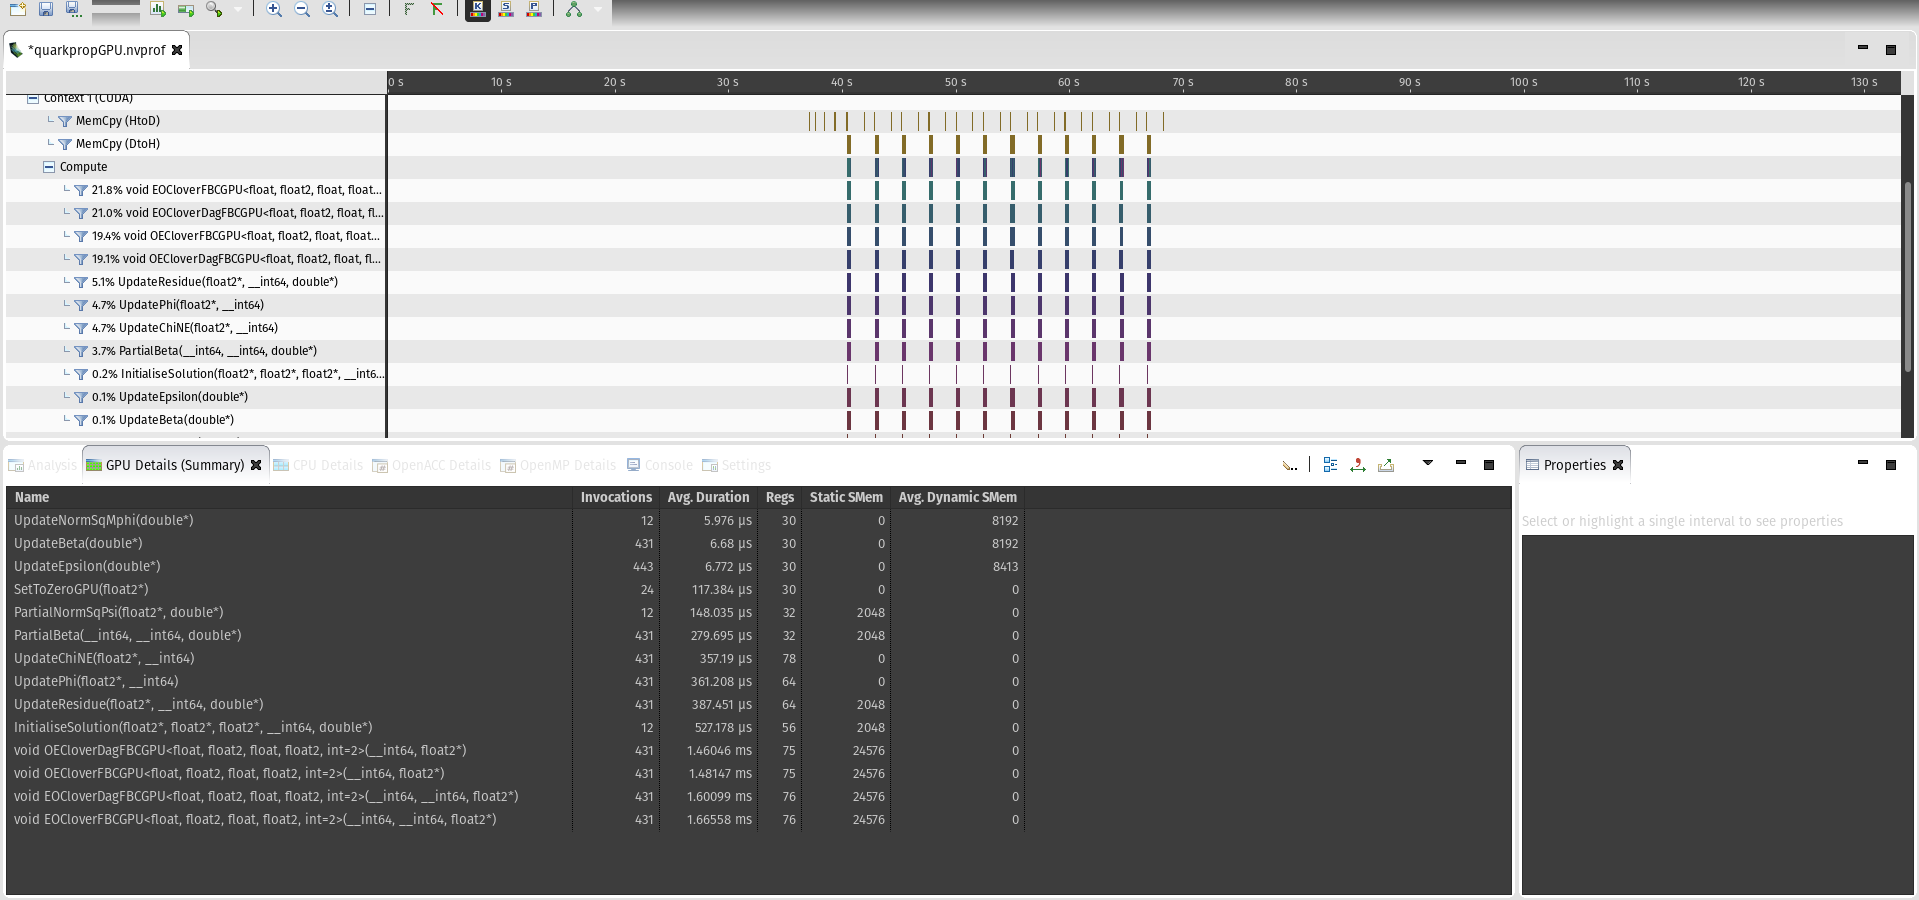Close the Properties view
The width and height of the screenshot is (1919, 900).
(1618, 465)
